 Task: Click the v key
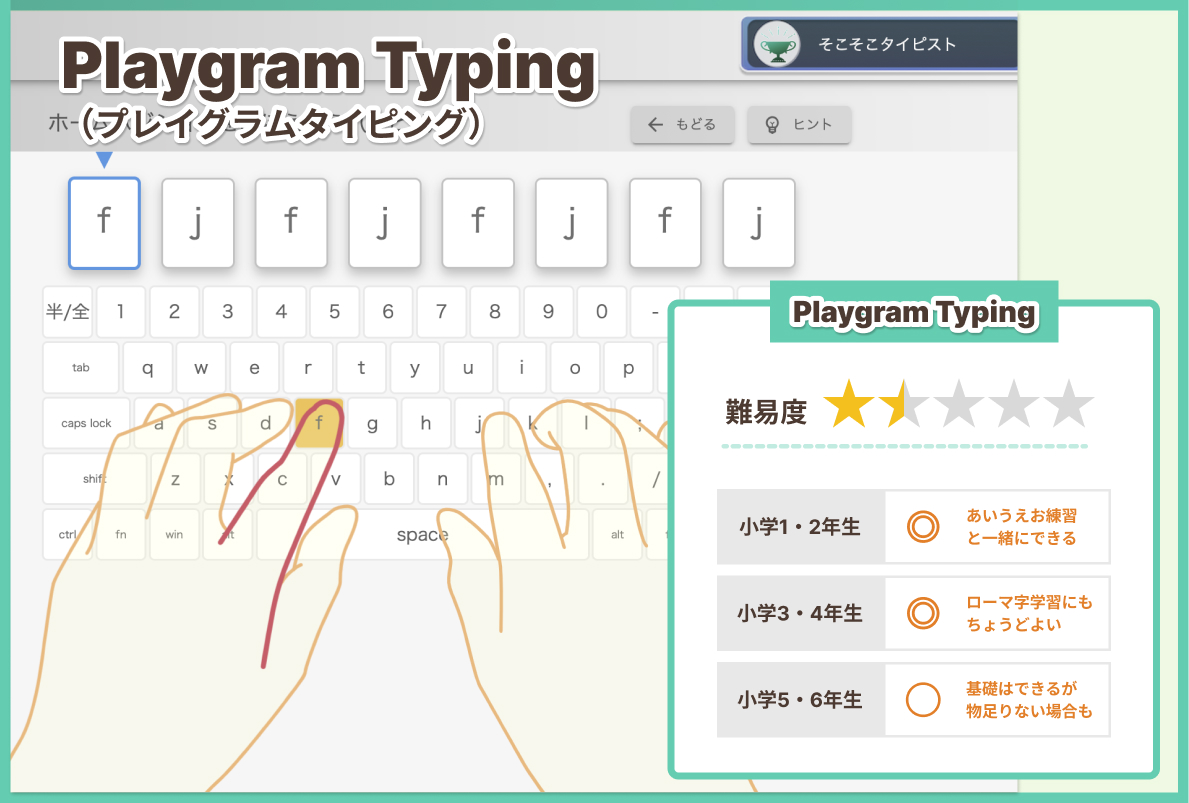336,478
